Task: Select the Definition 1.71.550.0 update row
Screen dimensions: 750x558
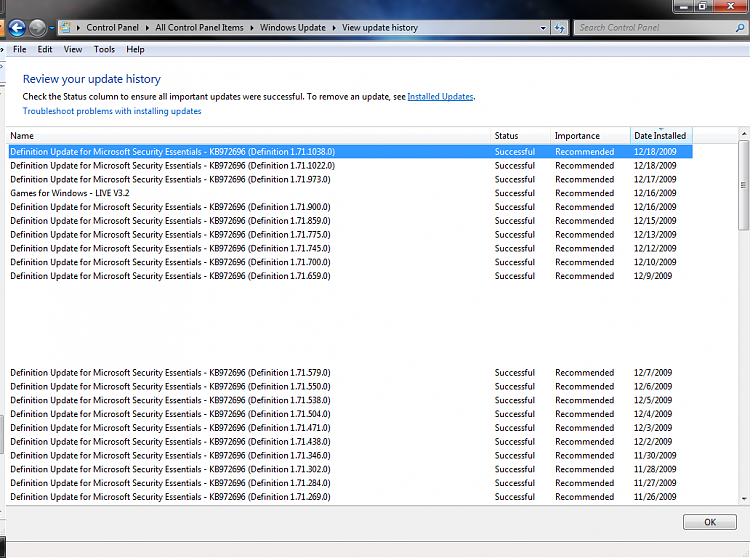Action: click(351, 386)
